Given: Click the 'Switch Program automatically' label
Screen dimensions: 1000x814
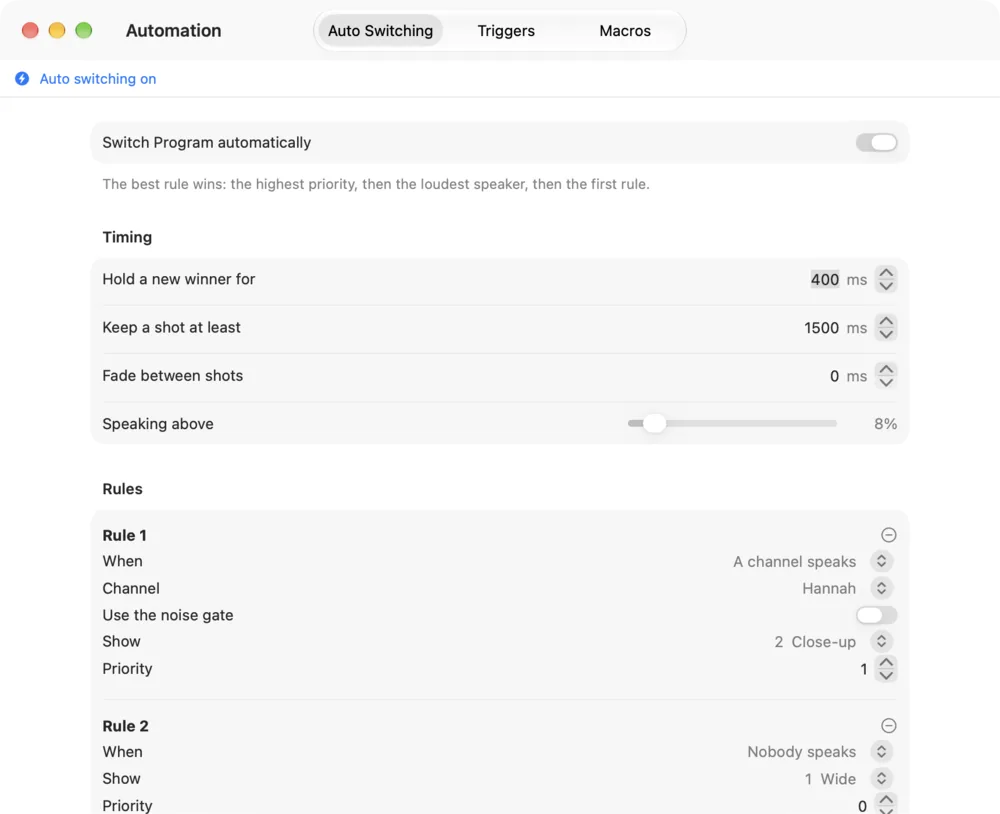Looking at the screenshot, I should [x=207, y=142].
